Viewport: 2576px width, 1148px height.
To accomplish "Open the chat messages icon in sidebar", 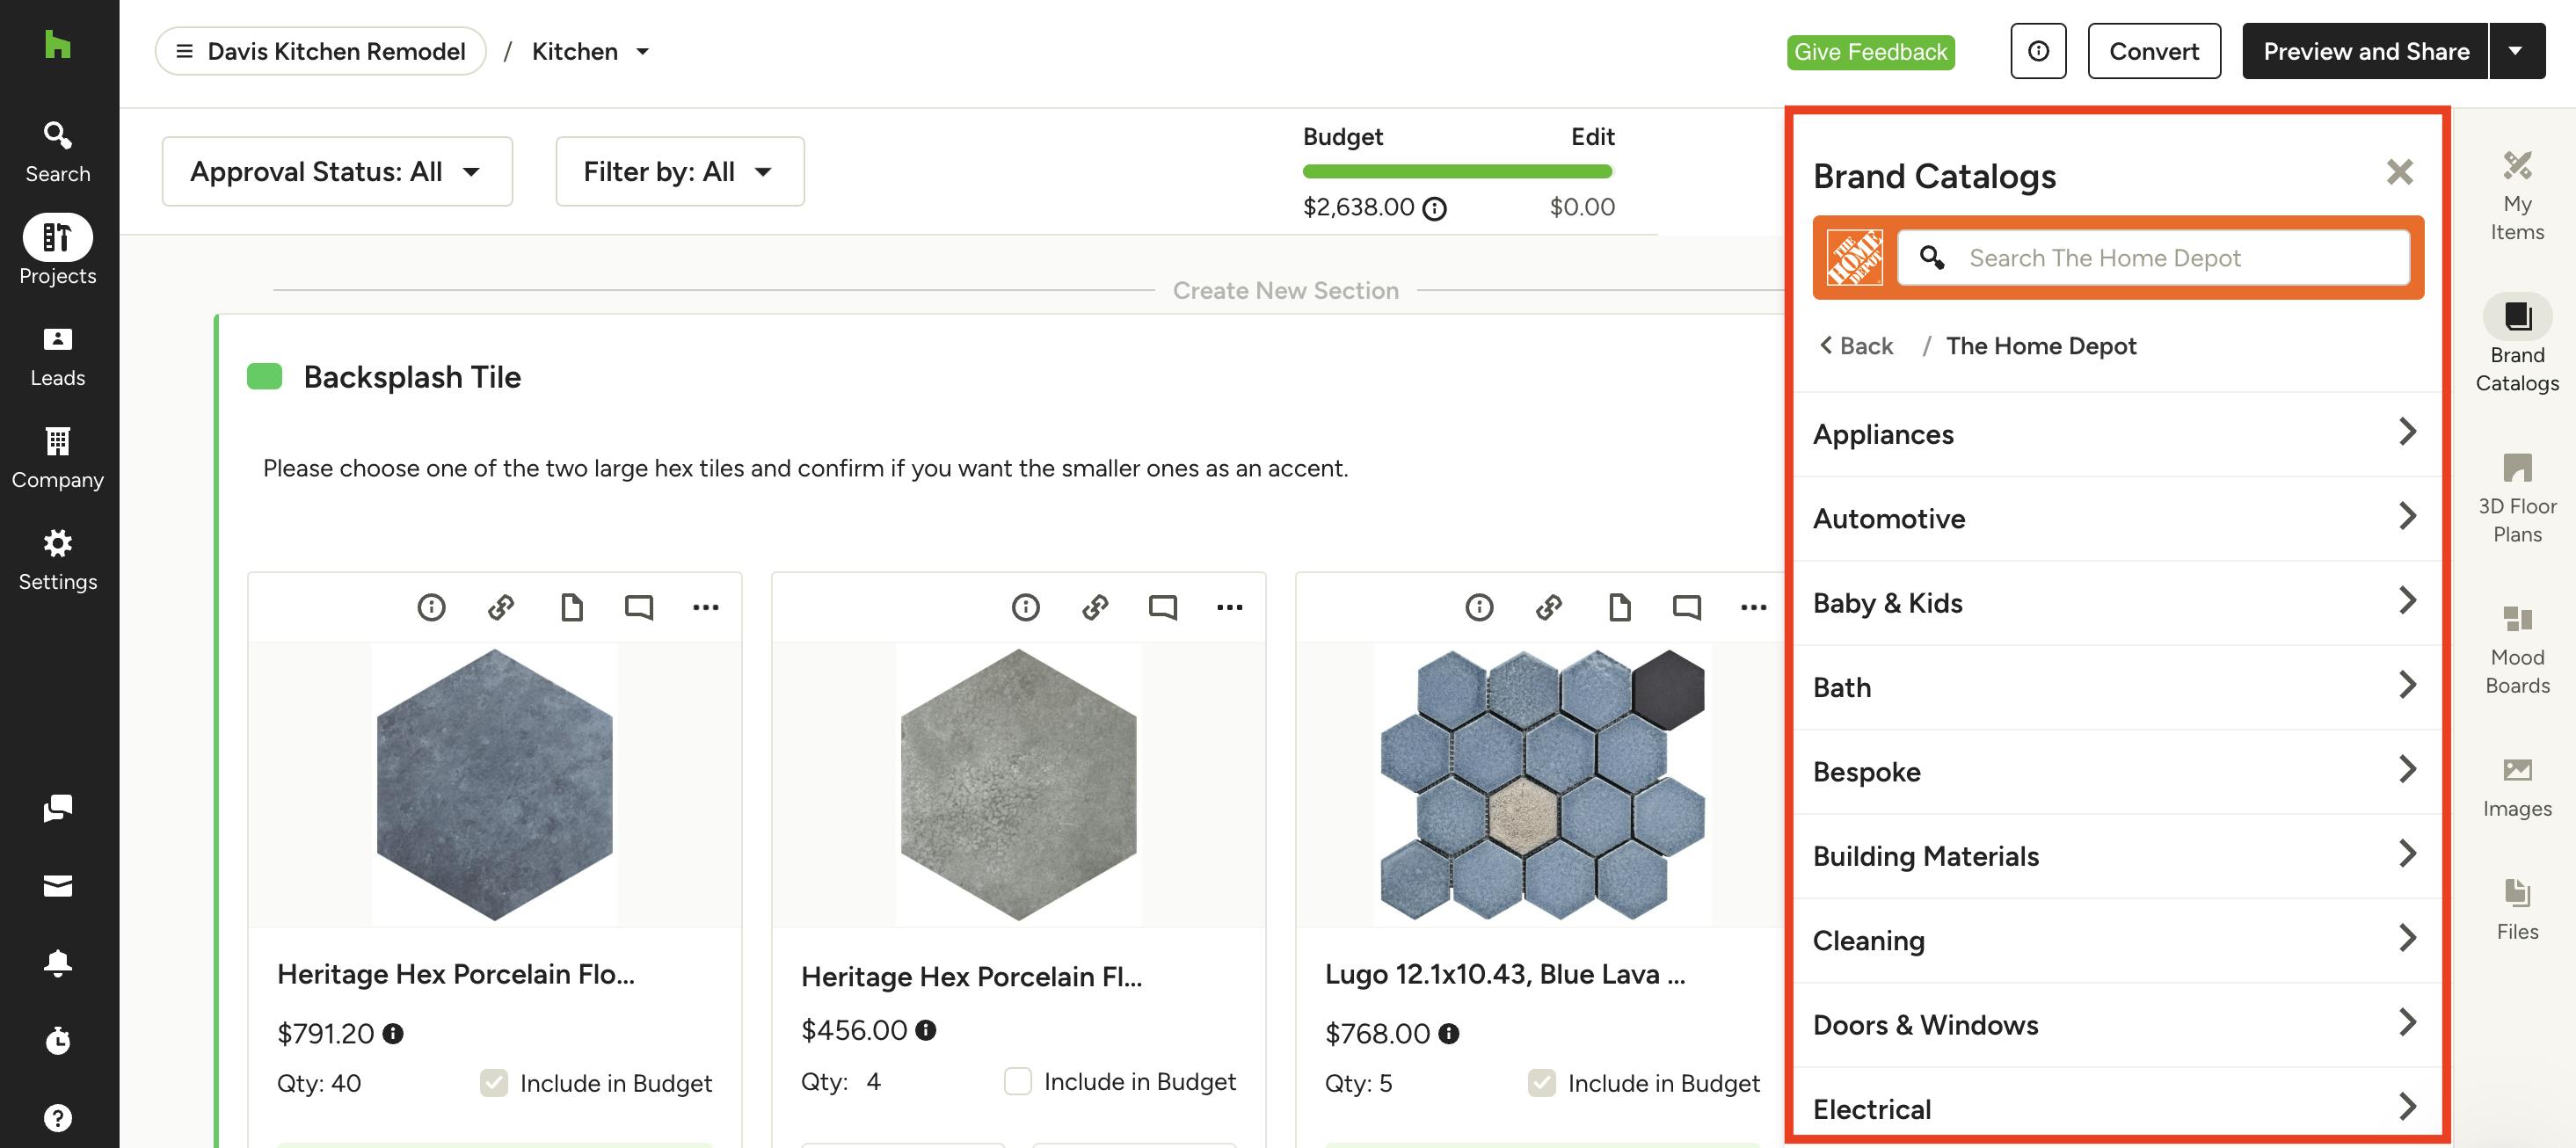I will 58,808.
